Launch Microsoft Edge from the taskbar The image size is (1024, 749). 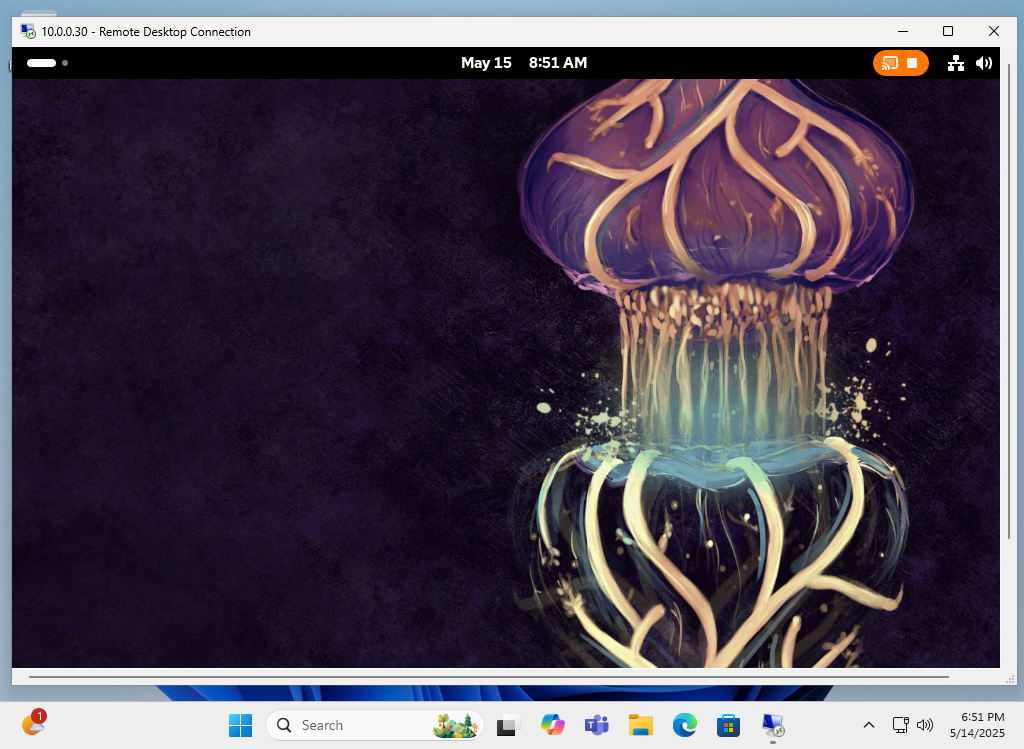pos(684,725)
